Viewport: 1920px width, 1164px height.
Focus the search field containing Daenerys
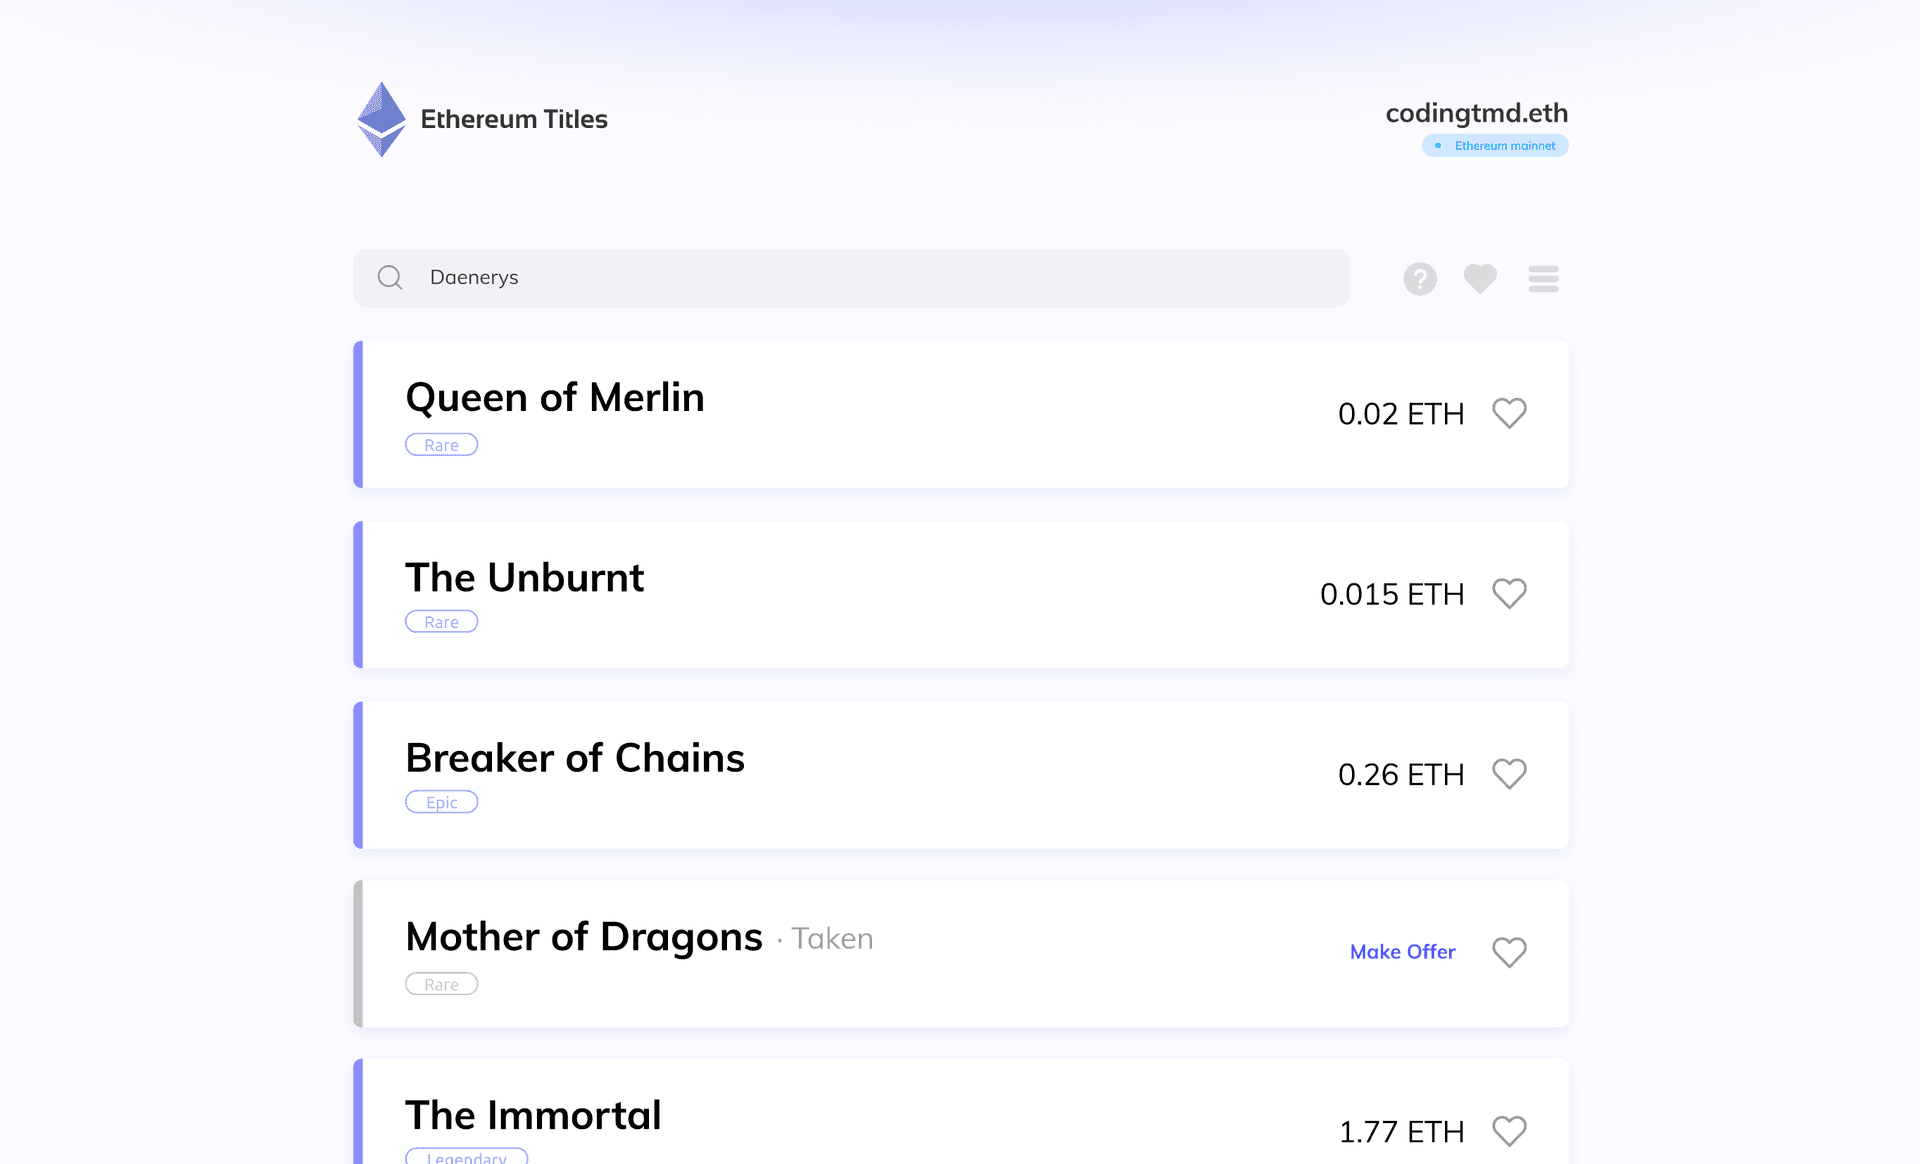click(x=851, y=278)
